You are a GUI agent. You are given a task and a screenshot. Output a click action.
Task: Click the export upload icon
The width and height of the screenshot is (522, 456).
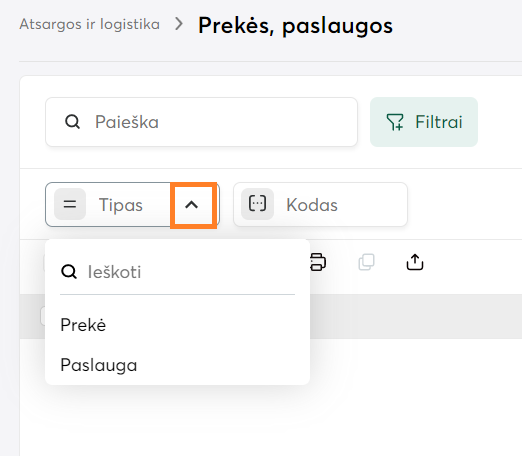coord(415,262)
